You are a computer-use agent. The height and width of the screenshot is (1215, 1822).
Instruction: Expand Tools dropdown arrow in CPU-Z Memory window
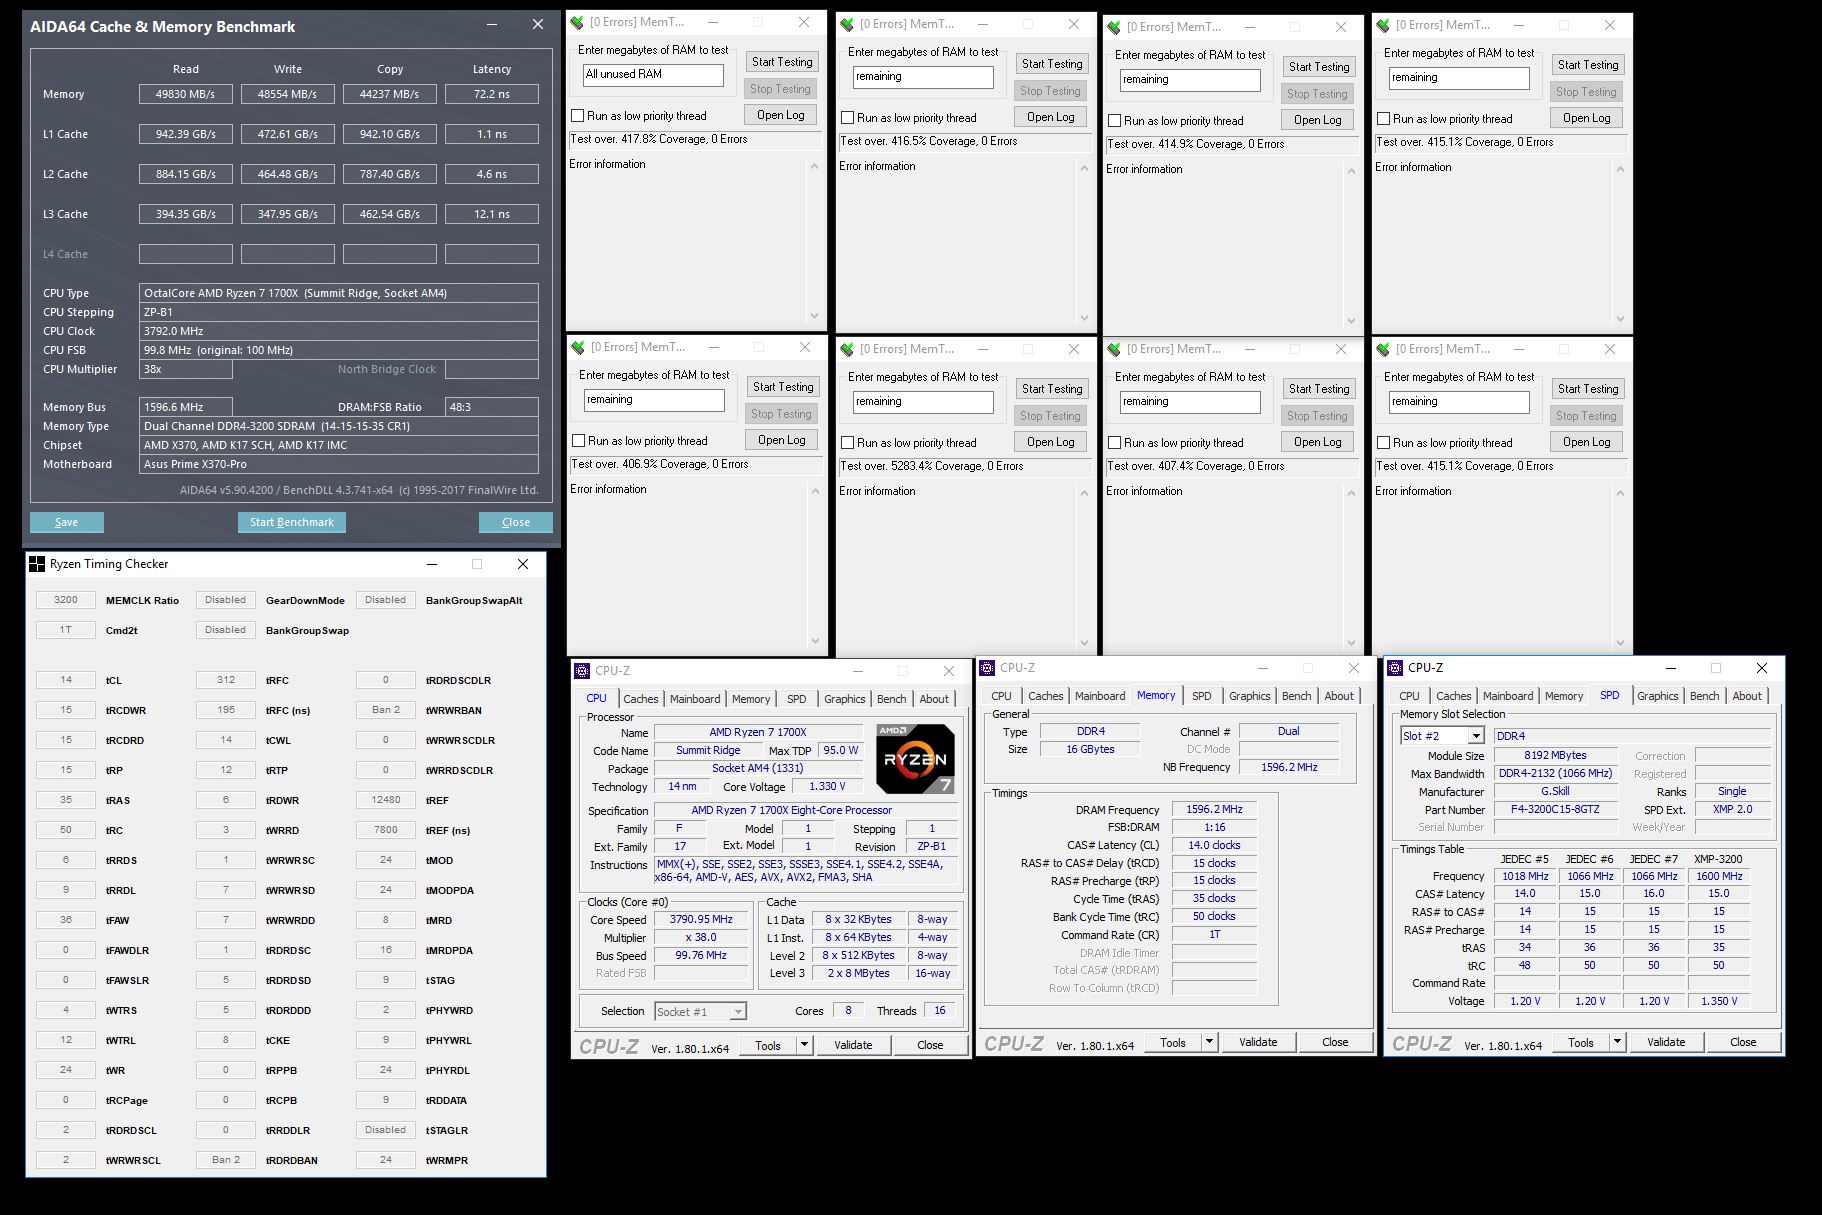click(1209, 1043)
